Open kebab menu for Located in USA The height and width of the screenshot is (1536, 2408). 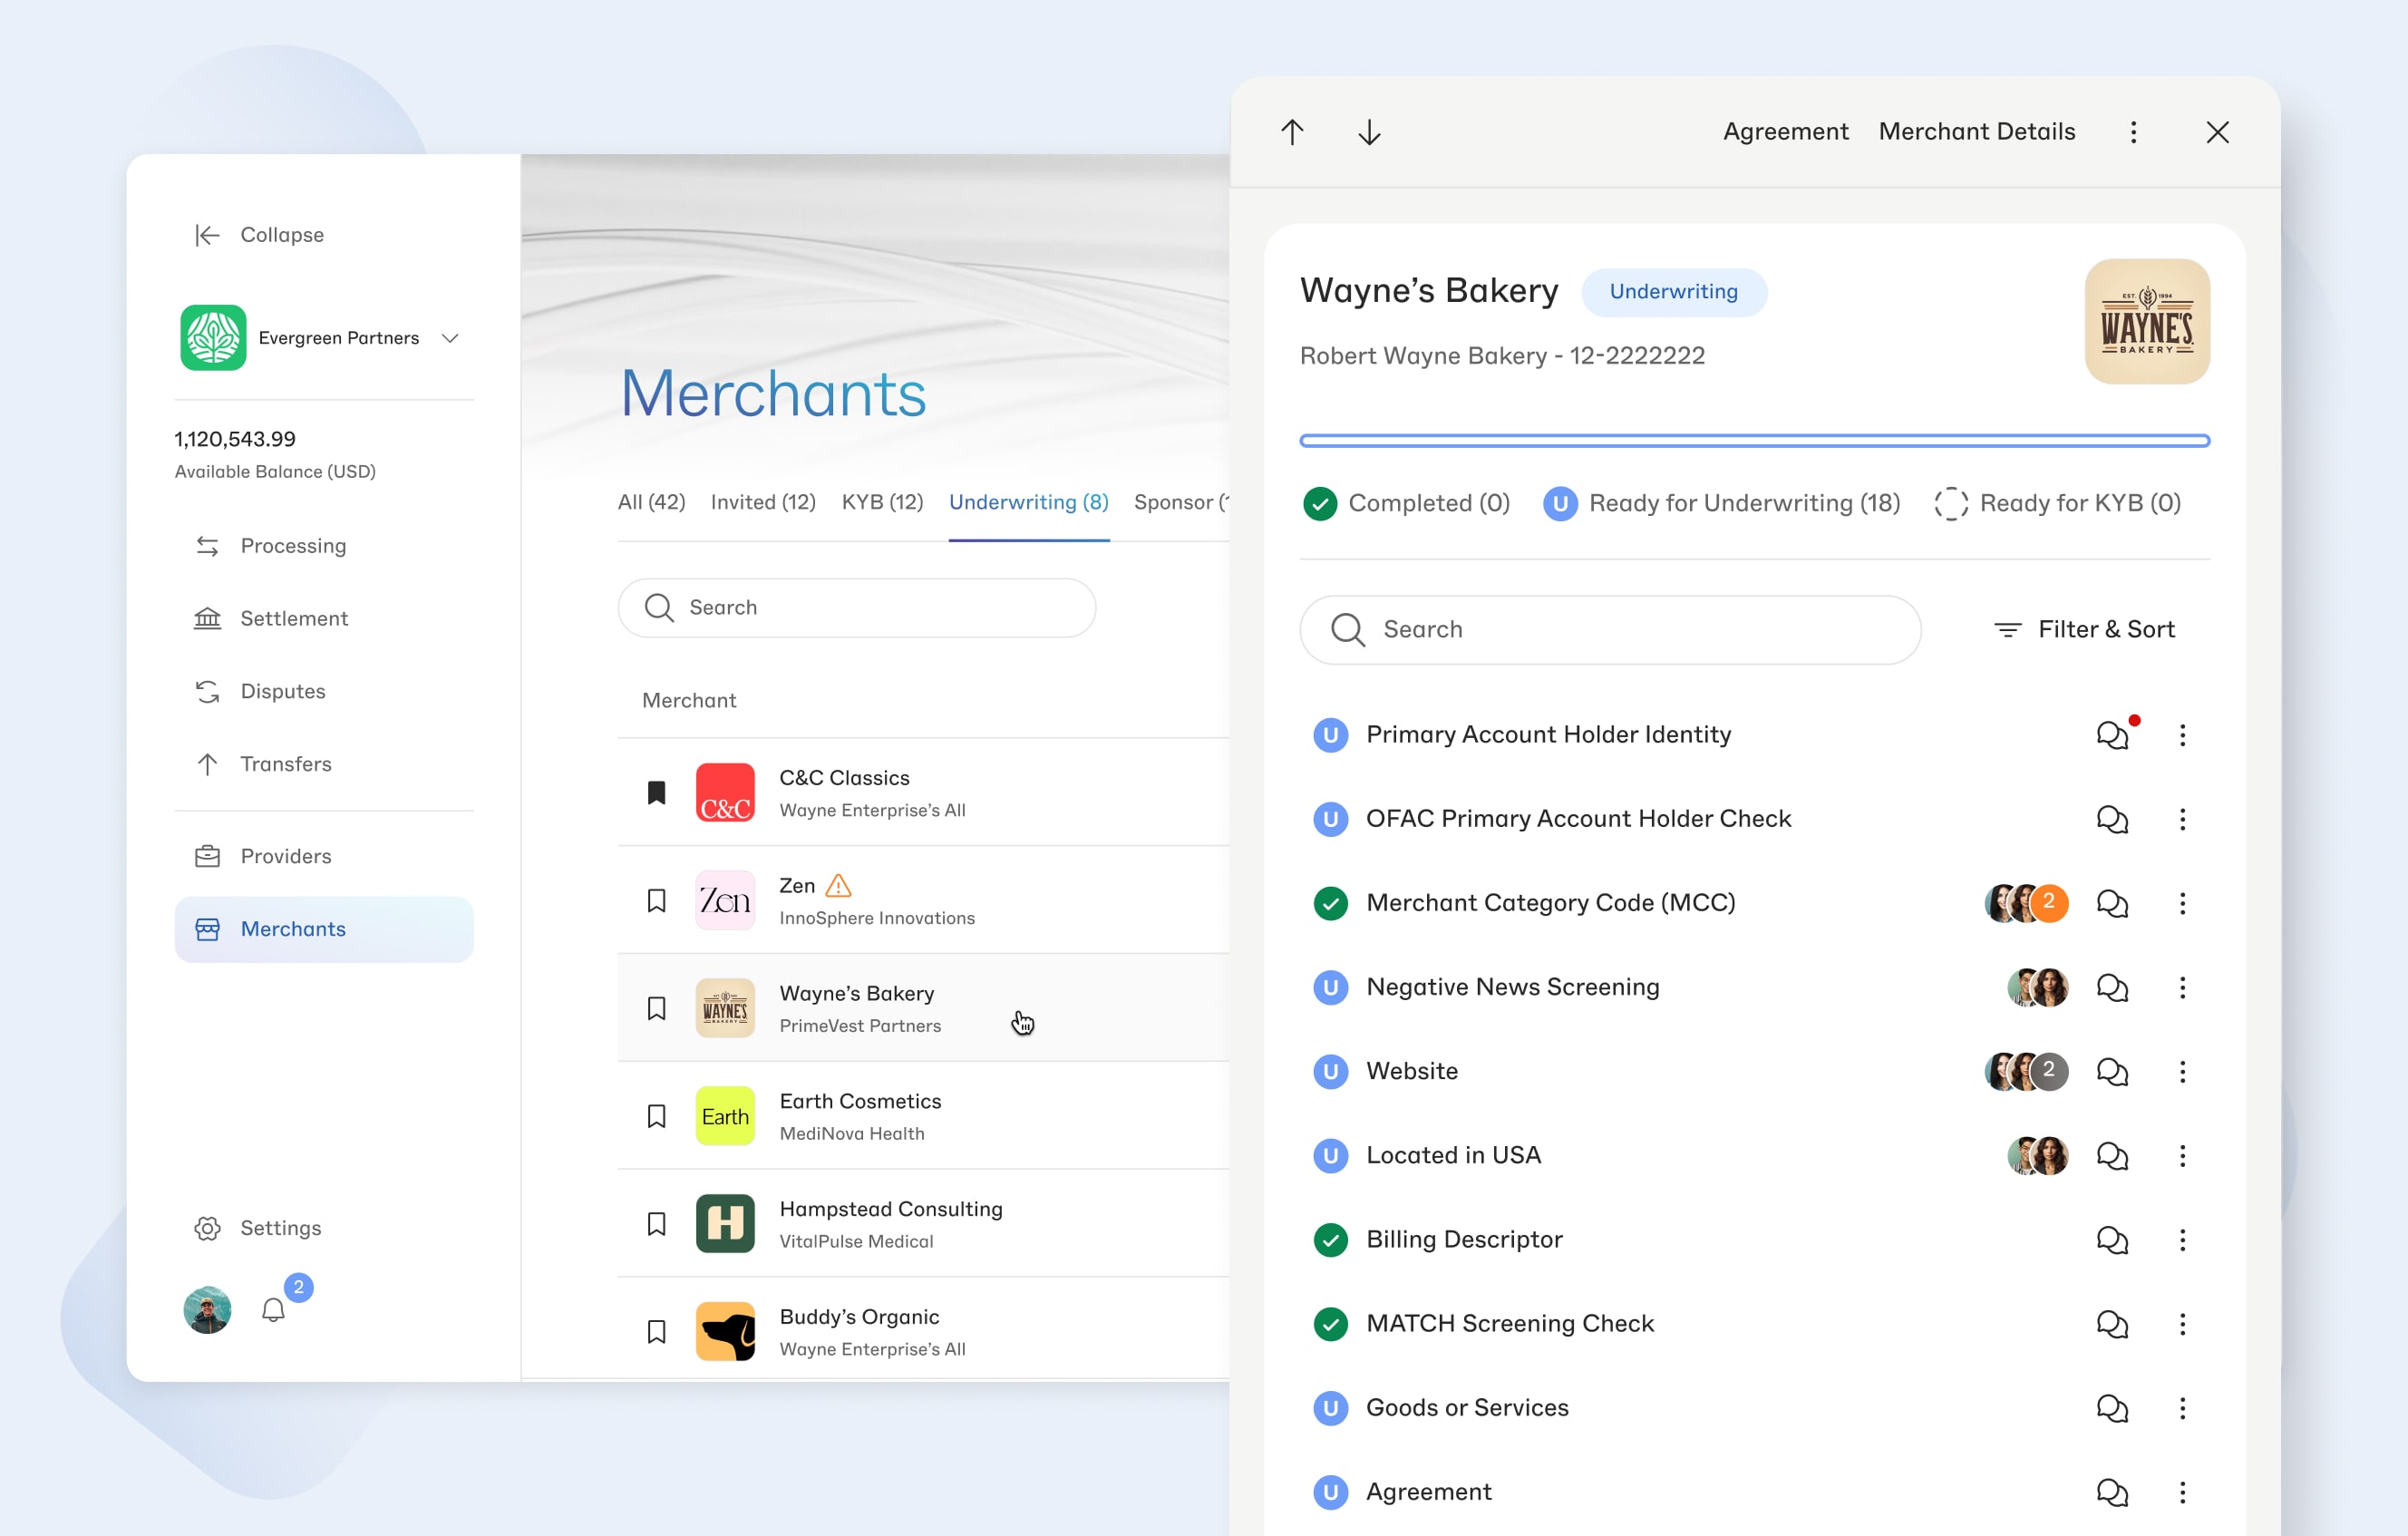pyautogui.click(x=2182, y=1155)
